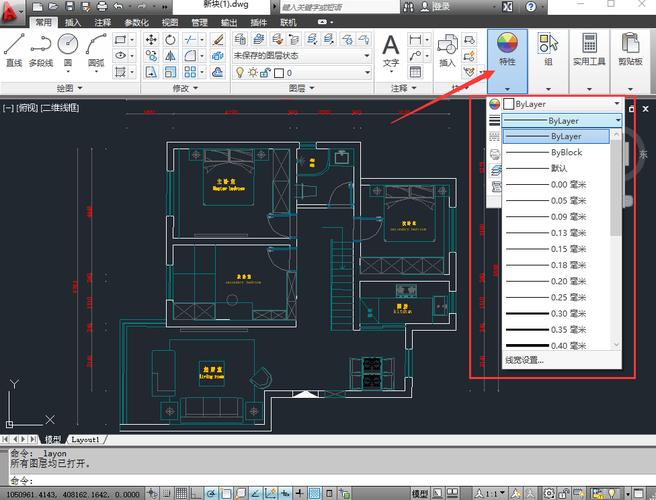Select the Array tool
The height and width of the screenshot is (500, 656).
coord(190,72)
